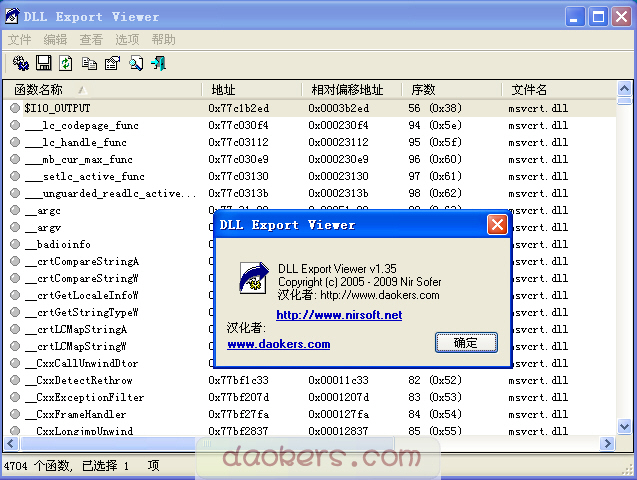Click the horizontal scrollbar right arrow

tap(607, 443)
